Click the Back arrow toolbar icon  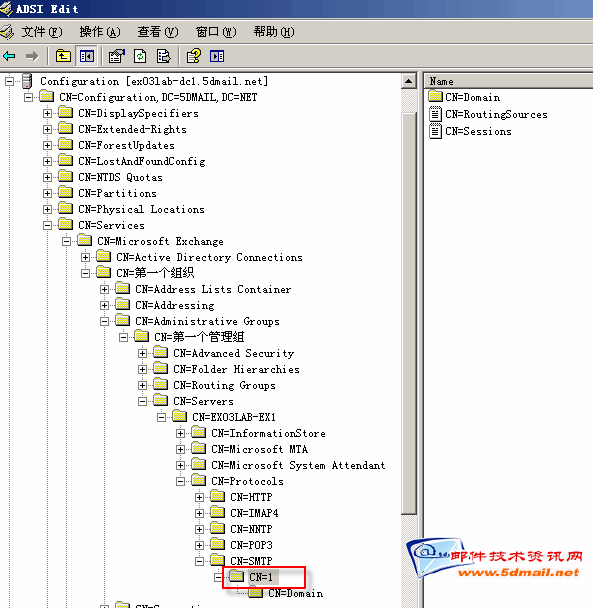coord(9,57)
